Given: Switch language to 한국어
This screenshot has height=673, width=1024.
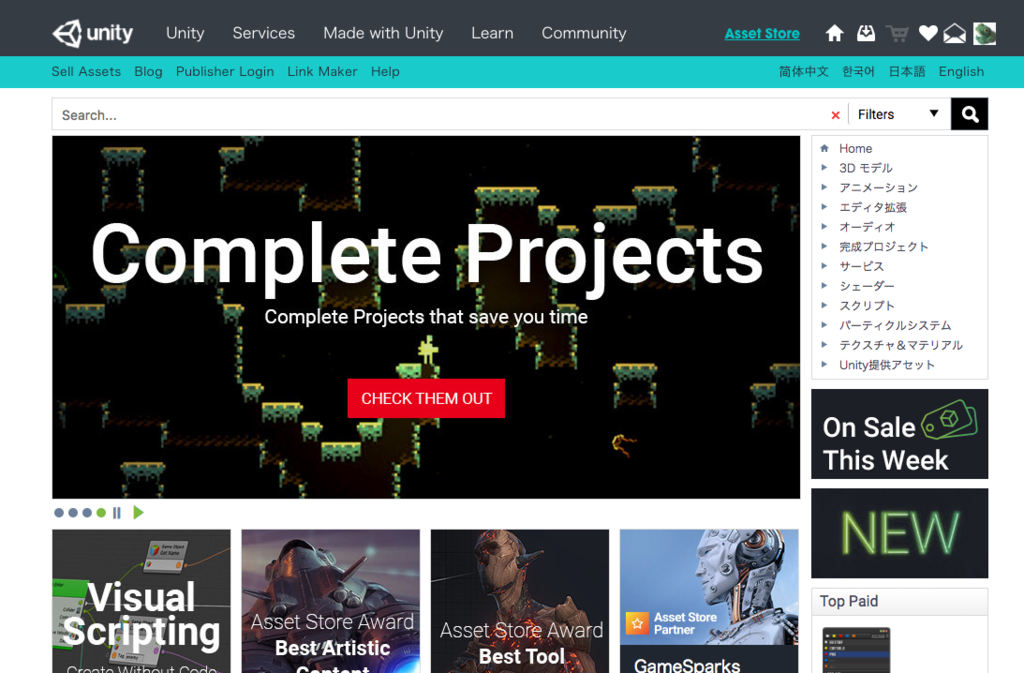Looking at the screenshot, I should point(858,71).
